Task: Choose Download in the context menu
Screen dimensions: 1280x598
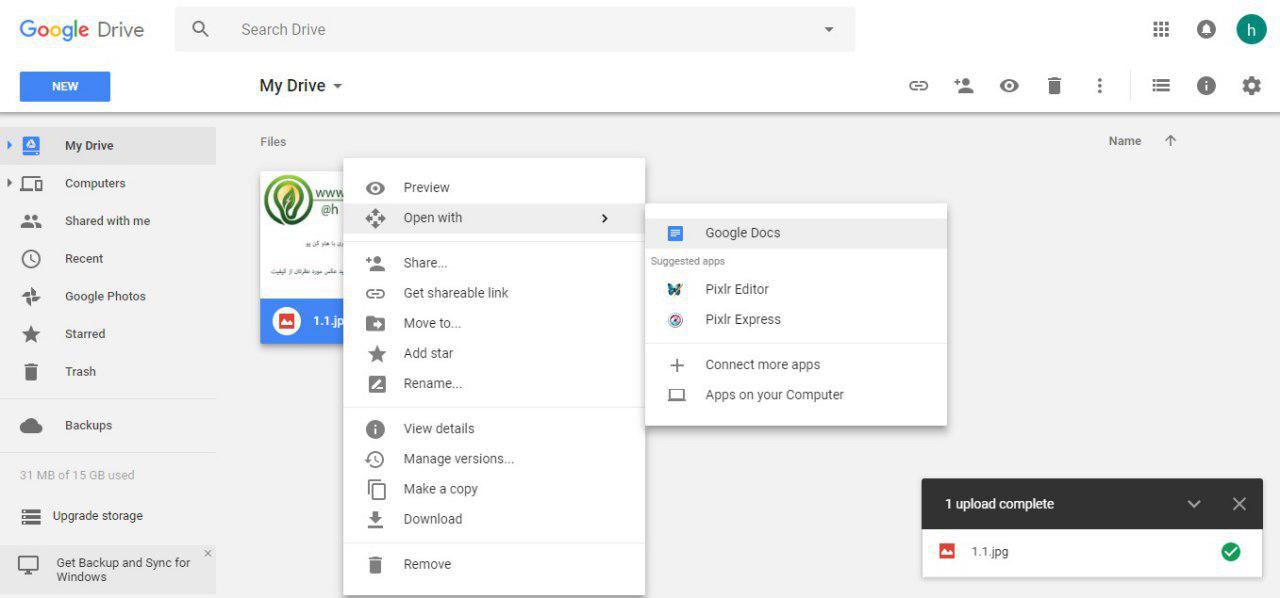Action: 494,519
